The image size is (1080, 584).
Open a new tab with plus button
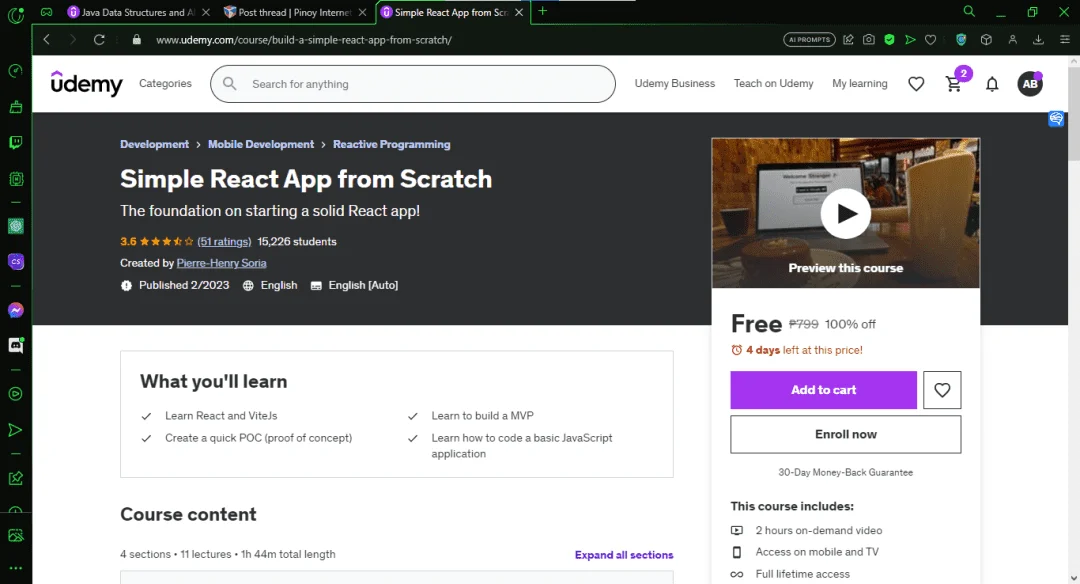(x=543, y=11)
